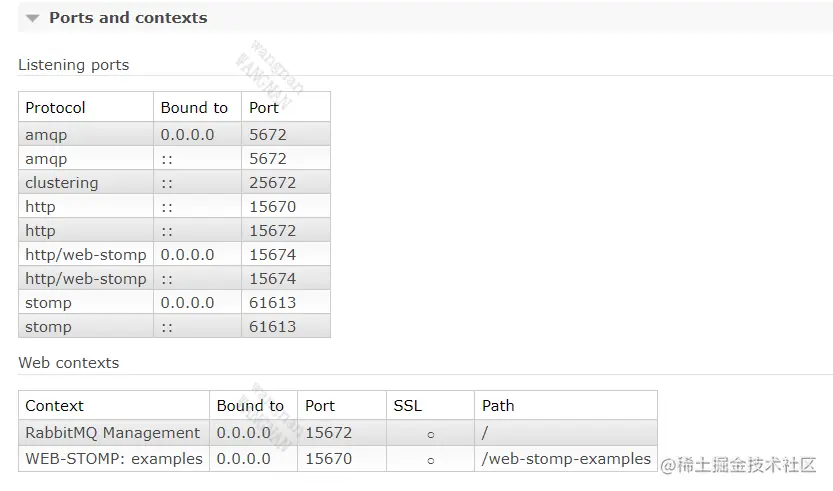Click the RabbitMQ Management context cell

pos(114,433)
